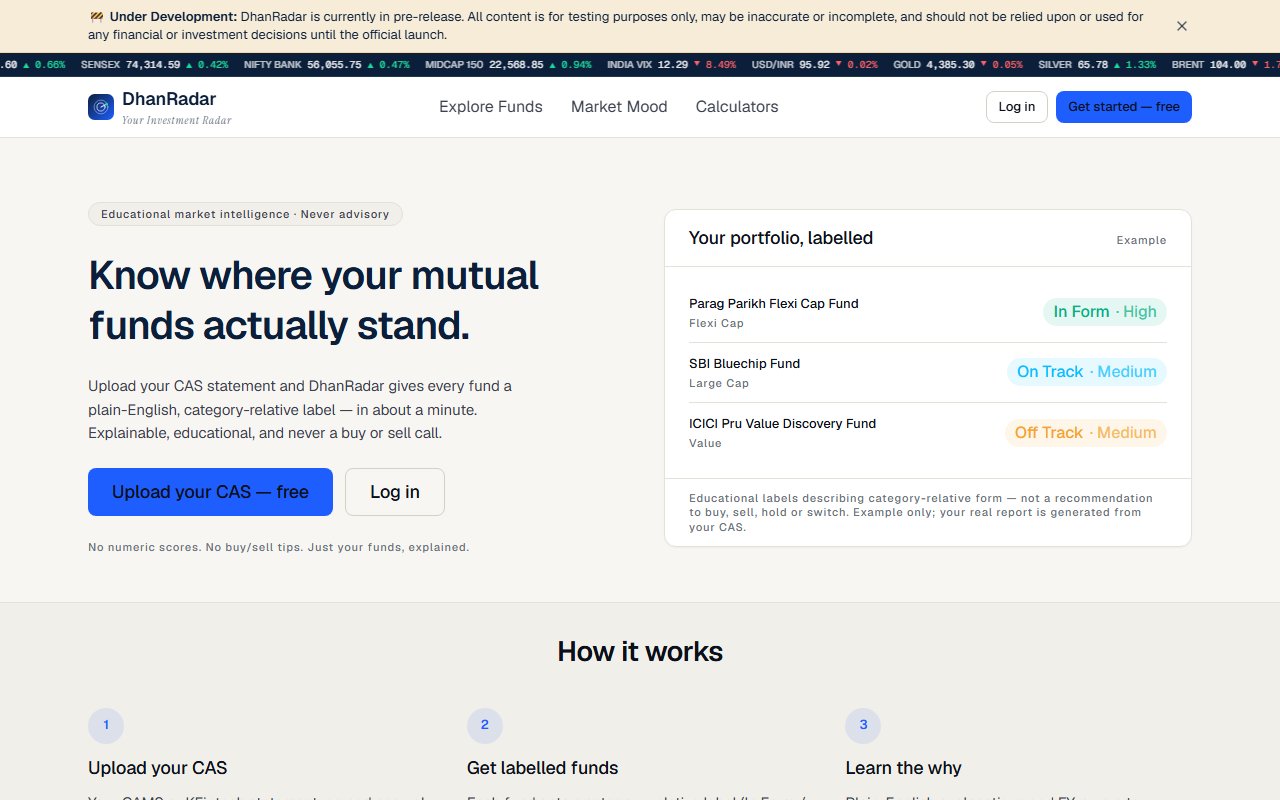Screen dimensions: 1280x800
Task: Select the SBI Bluechip Fund row
Action: [928, 372]
